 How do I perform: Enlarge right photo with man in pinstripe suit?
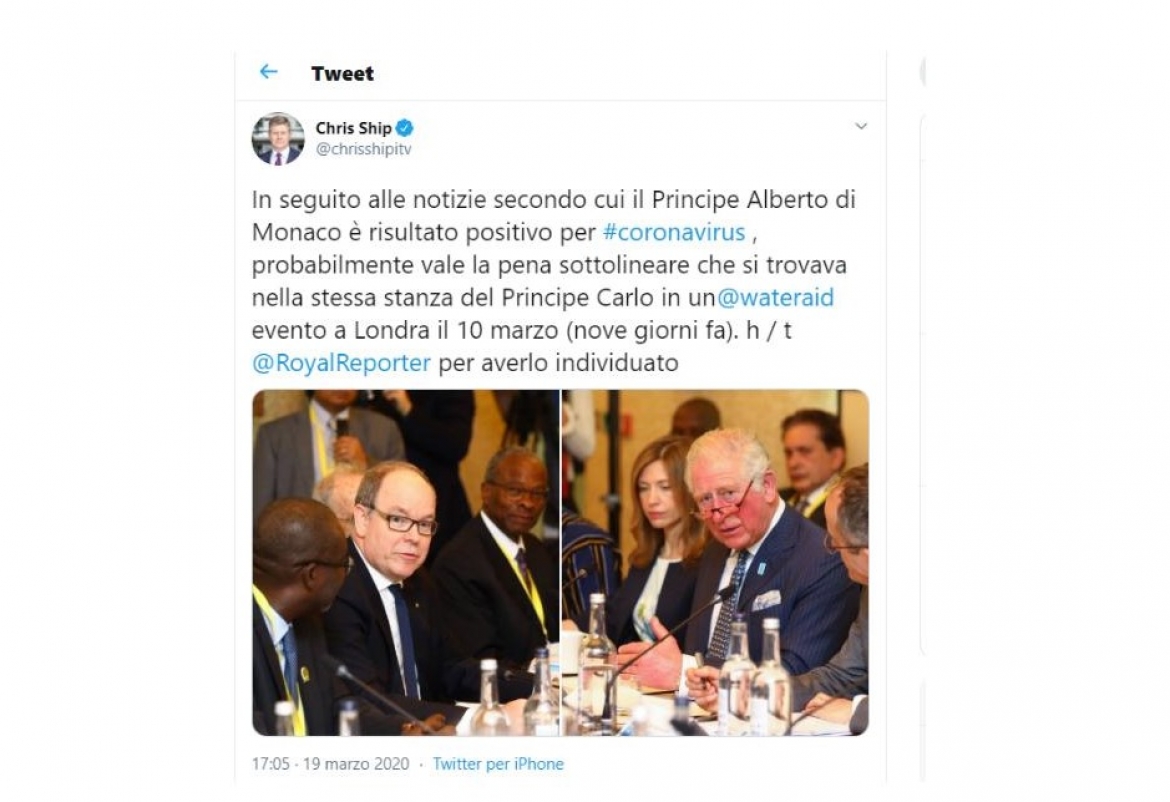click(x=716, y=563)
